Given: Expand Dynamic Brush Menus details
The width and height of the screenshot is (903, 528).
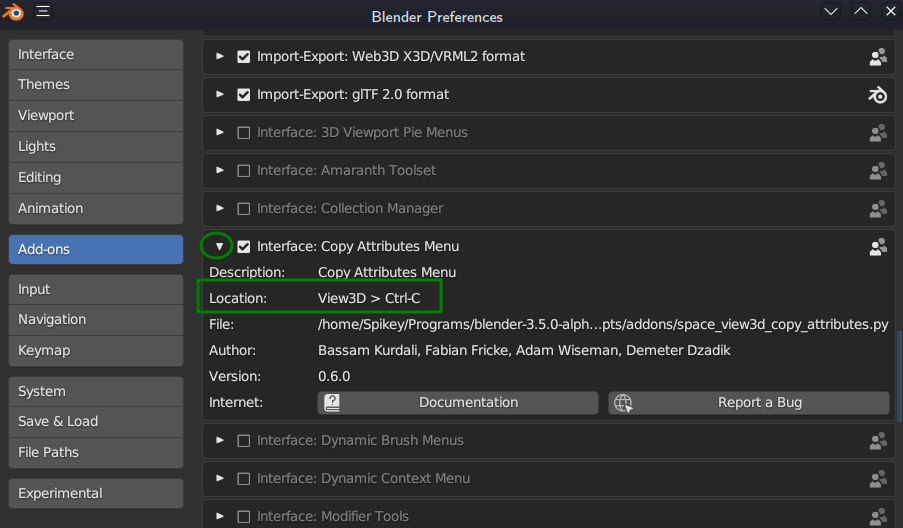Looking at the screenshot, I should (x=219, y=440).
